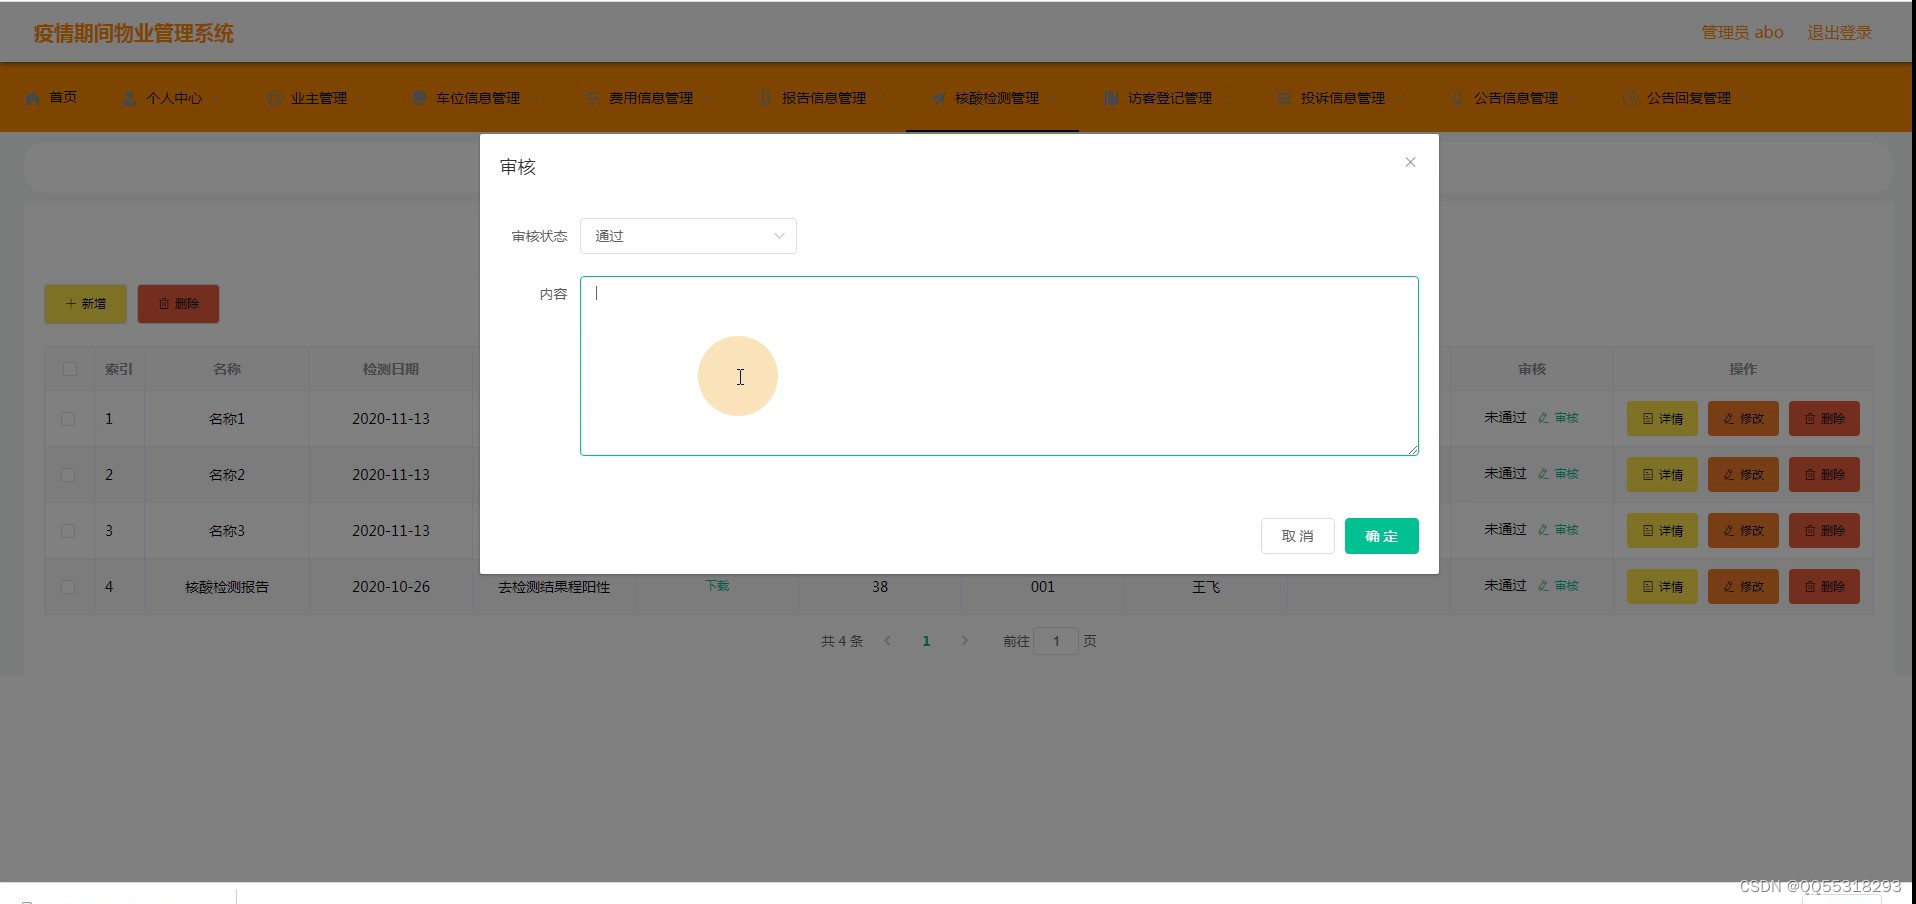This screenshot has height=904, width=1916.
Task: Open 详情 for row 名称2
Action: coord(1662,475)
